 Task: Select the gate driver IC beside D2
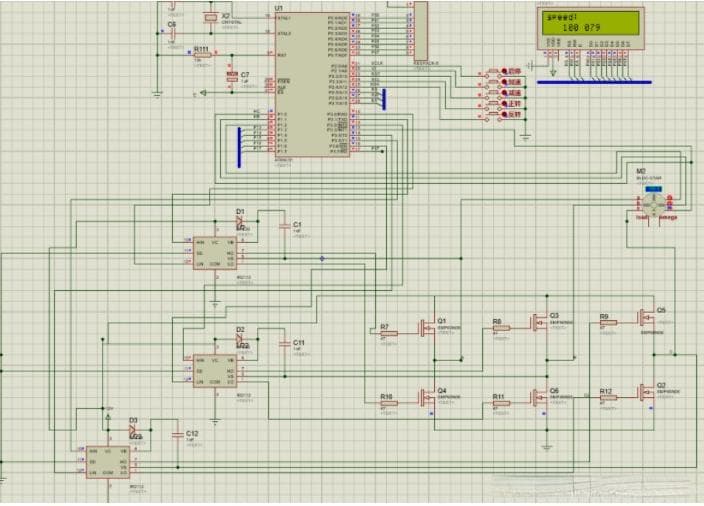[x=215, y=369]
